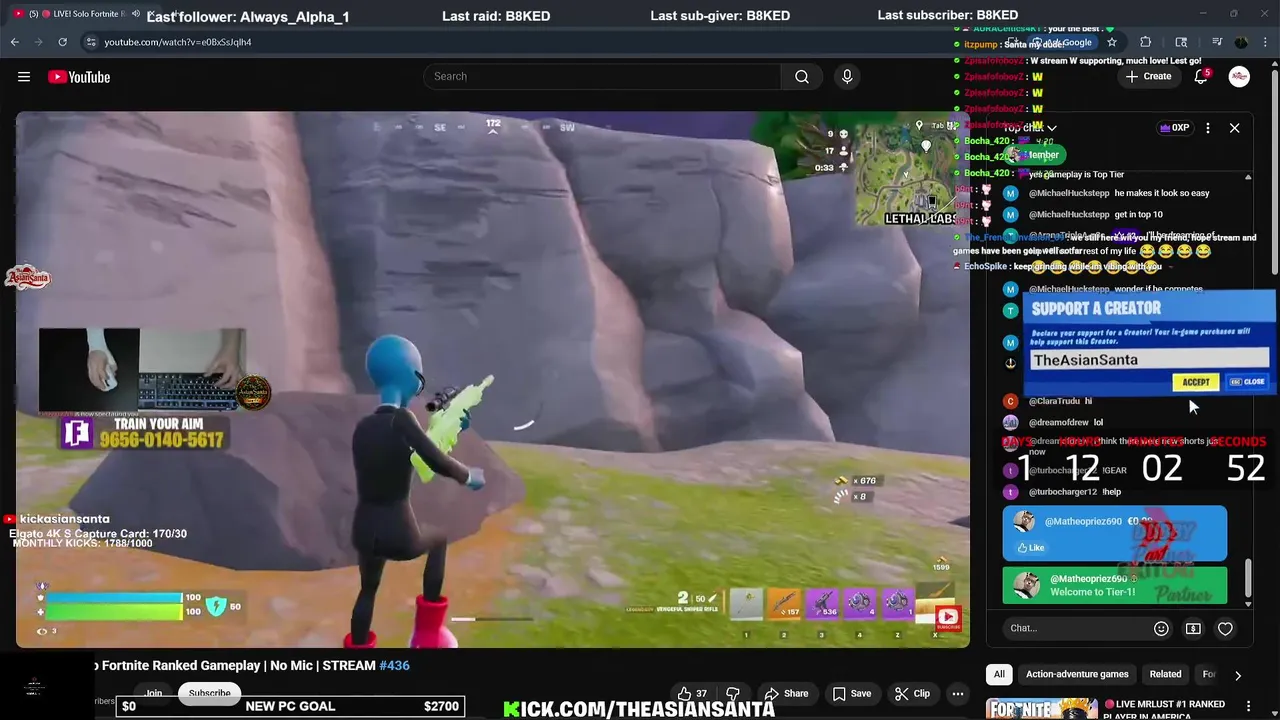This screenshot has height=720, width=1280.
Task: Reload the page with browser refresh icon
Action: 62,42
